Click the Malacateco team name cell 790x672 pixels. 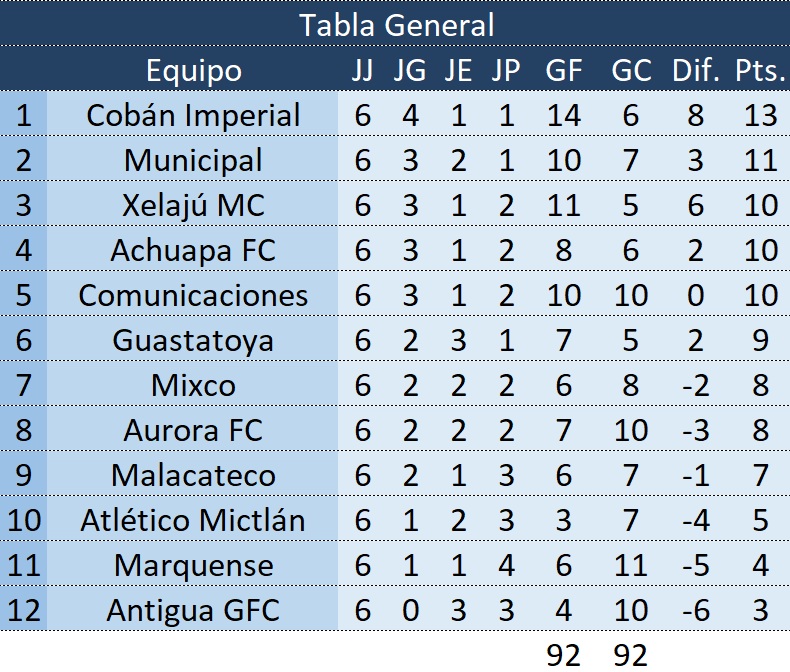[193, 475]
